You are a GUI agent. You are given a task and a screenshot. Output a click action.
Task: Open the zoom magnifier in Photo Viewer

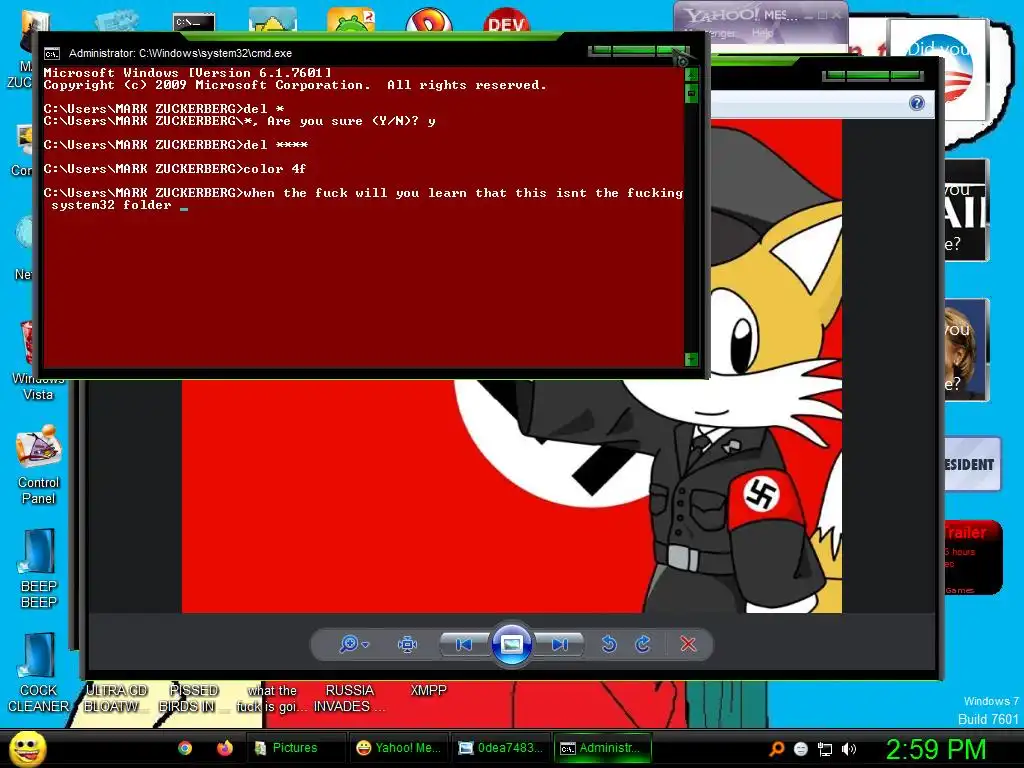click(x=349, y=644)
